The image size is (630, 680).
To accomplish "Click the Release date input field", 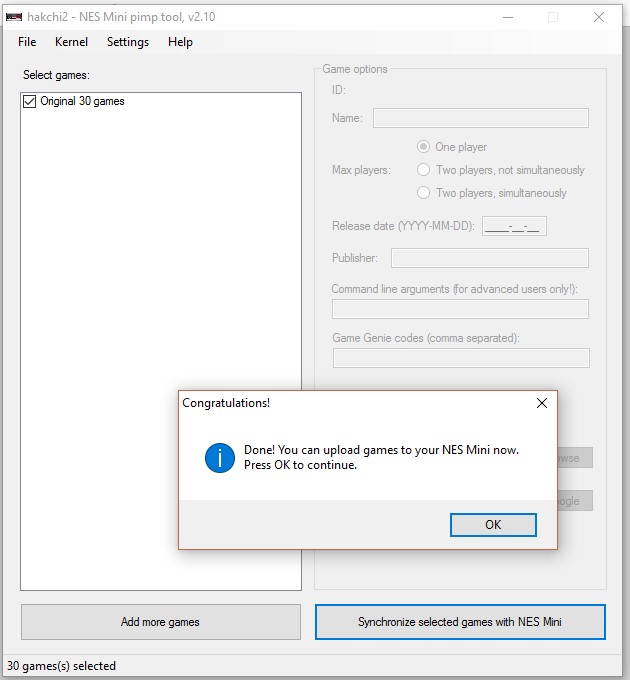I will 514,227.
